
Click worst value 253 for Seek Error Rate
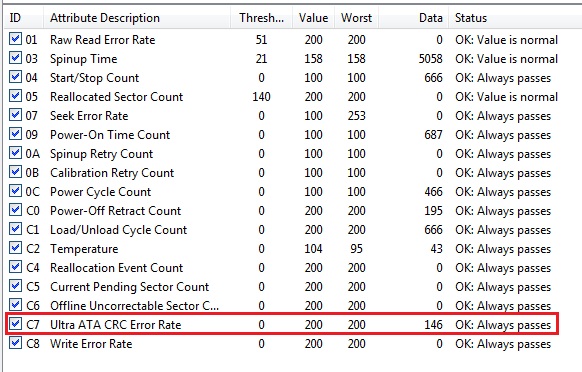point(356,116)
